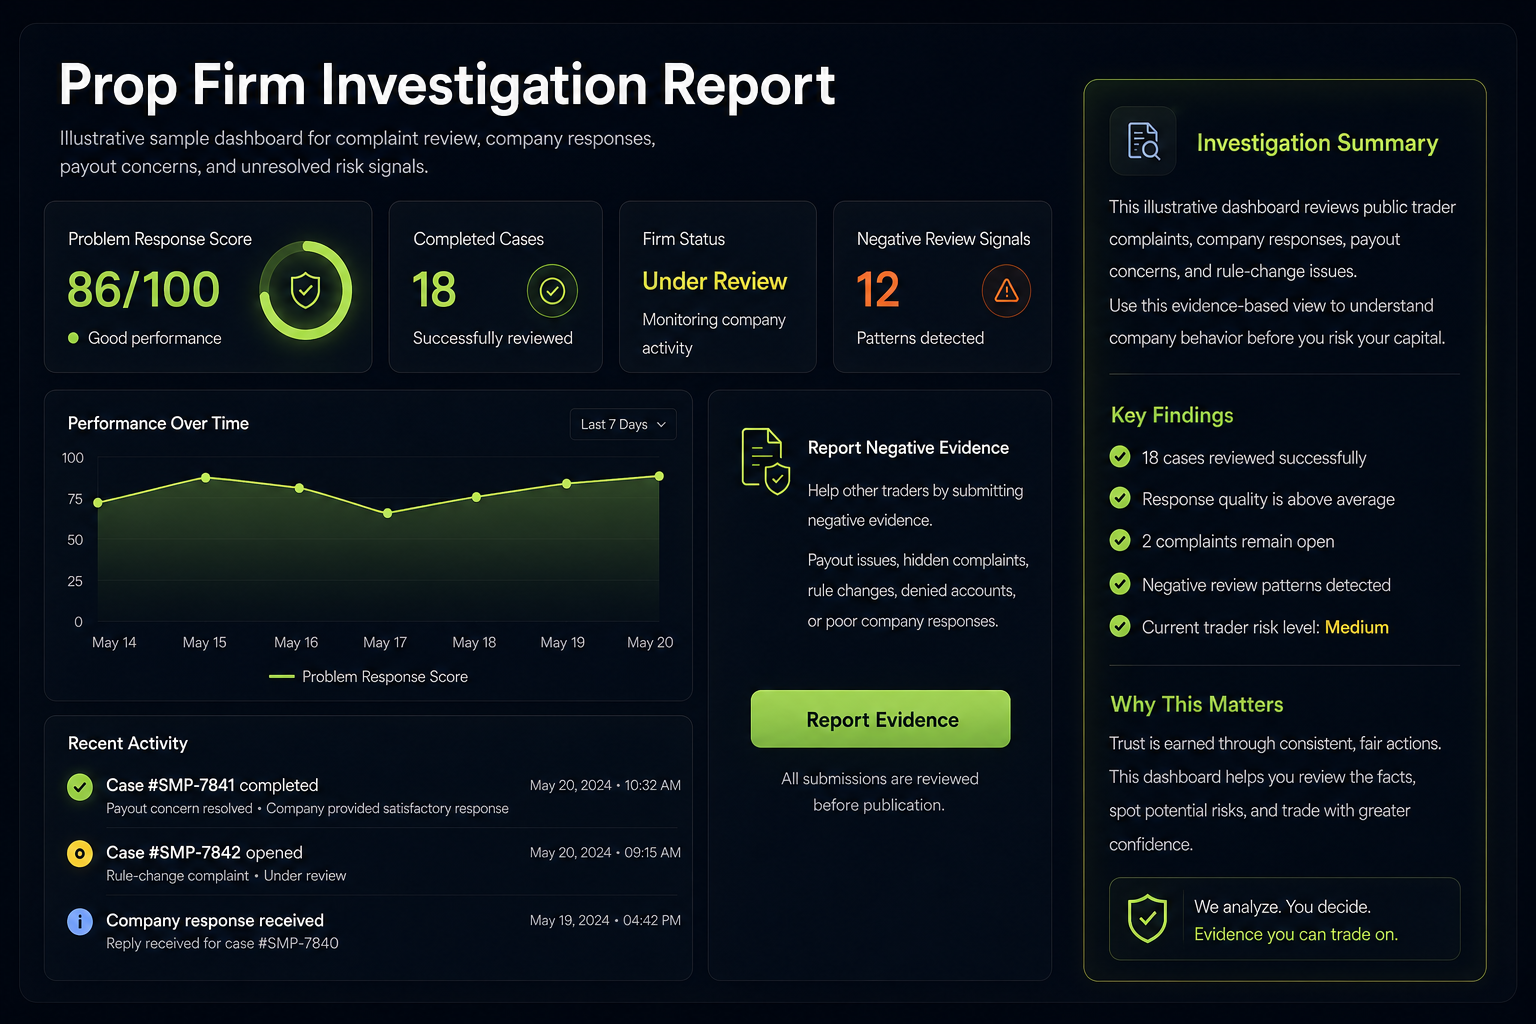Click 'Monitoring company activity' text
This screenshot has height=1024, width=1536.
[714, 333]
